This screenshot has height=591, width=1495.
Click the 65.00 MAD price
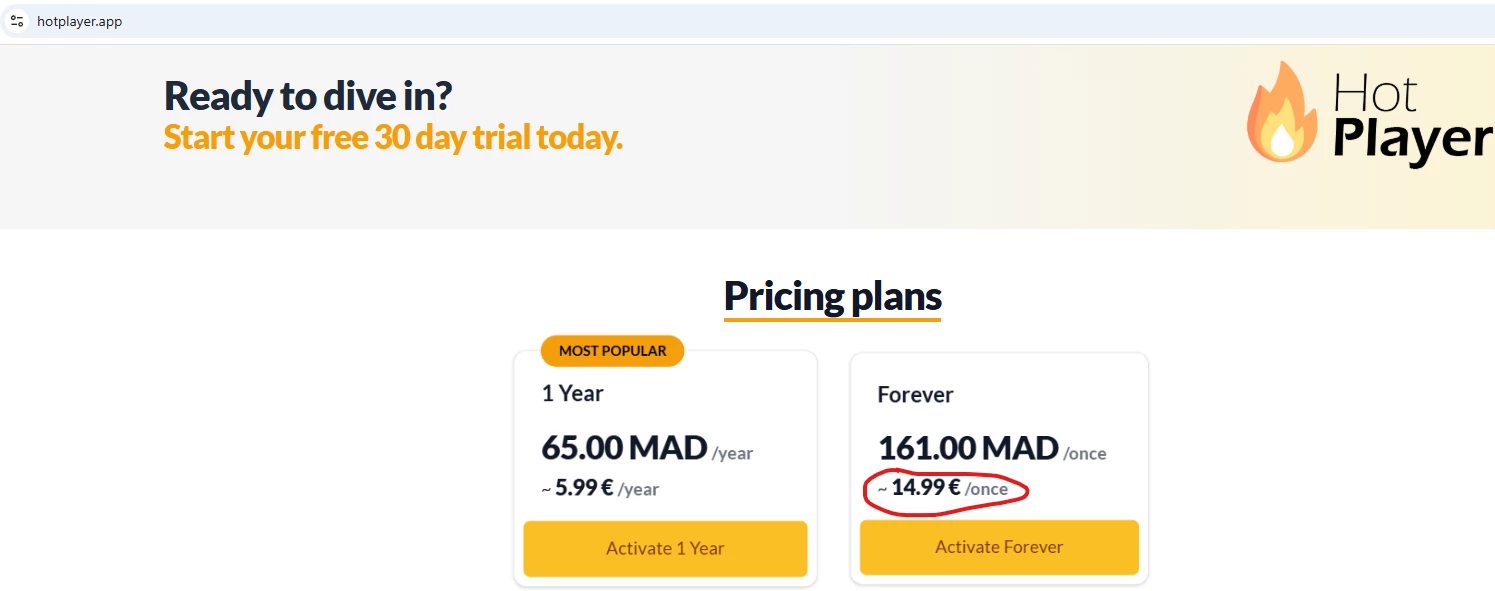(624, 447)
